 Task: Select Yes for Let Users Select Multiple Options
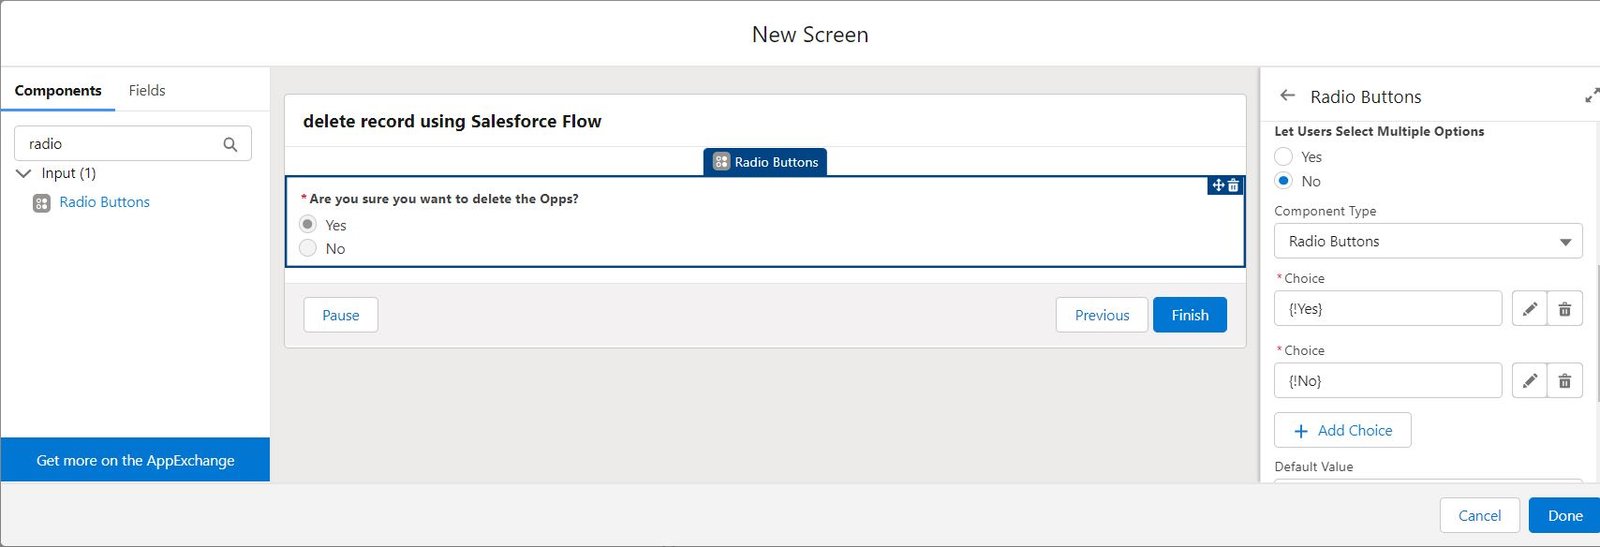click(1284, 157)
